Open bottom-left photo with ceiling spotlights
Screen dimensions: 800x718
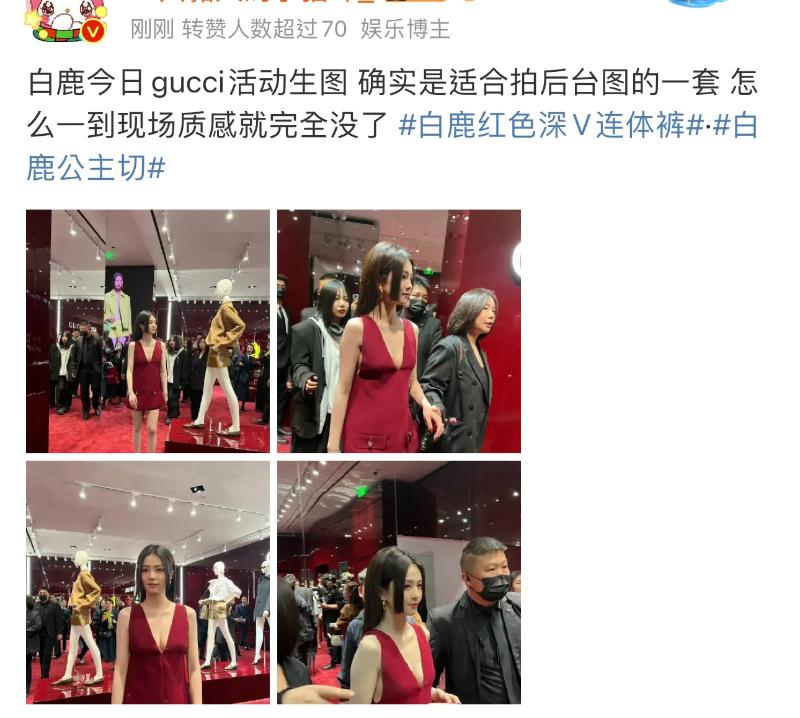tap(148, 582)
